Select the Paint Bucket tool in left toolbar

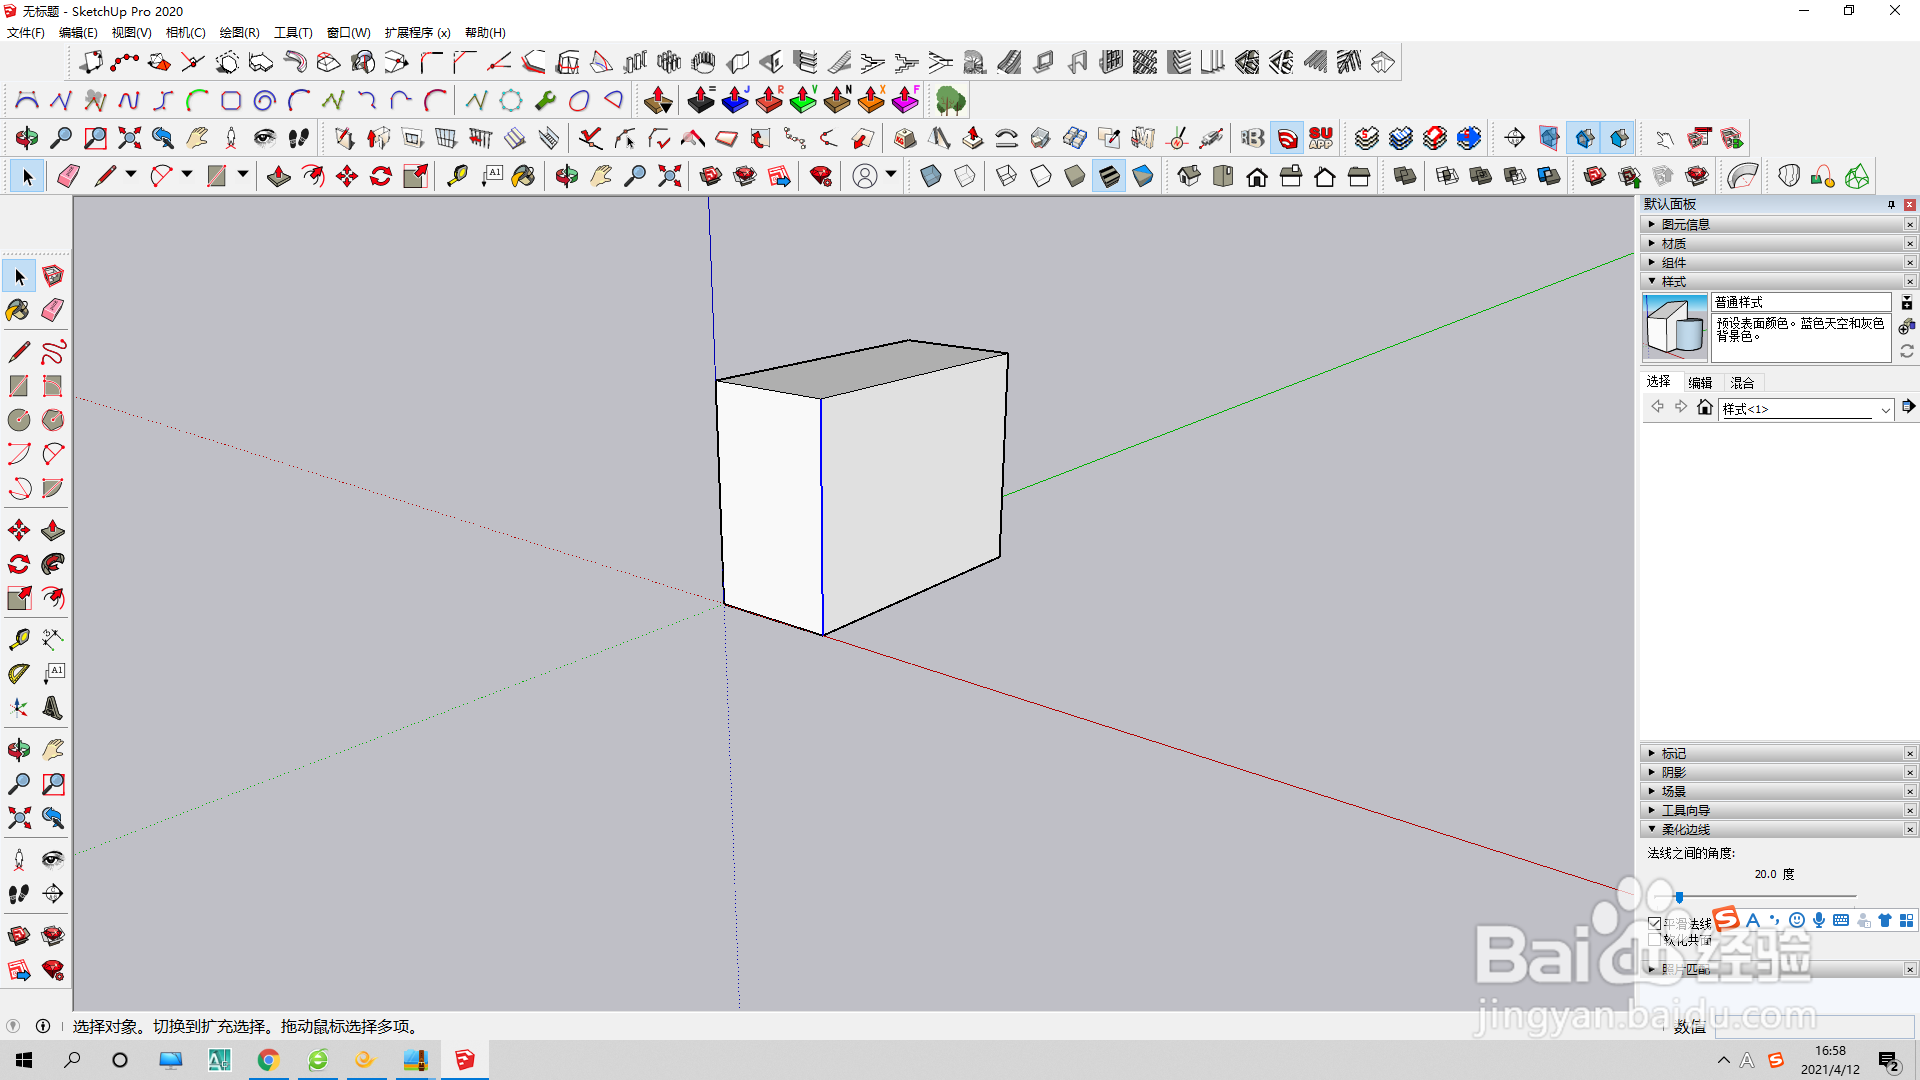point(18,310)
